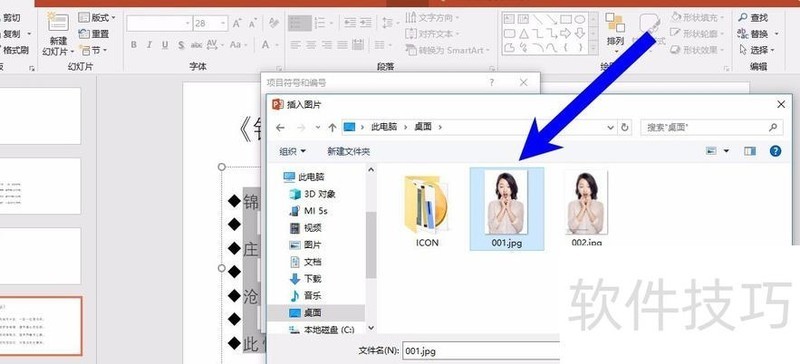Click the line spacing icon
The height and width of the screenshot is (364, 800).
click(x=388, y=23)
